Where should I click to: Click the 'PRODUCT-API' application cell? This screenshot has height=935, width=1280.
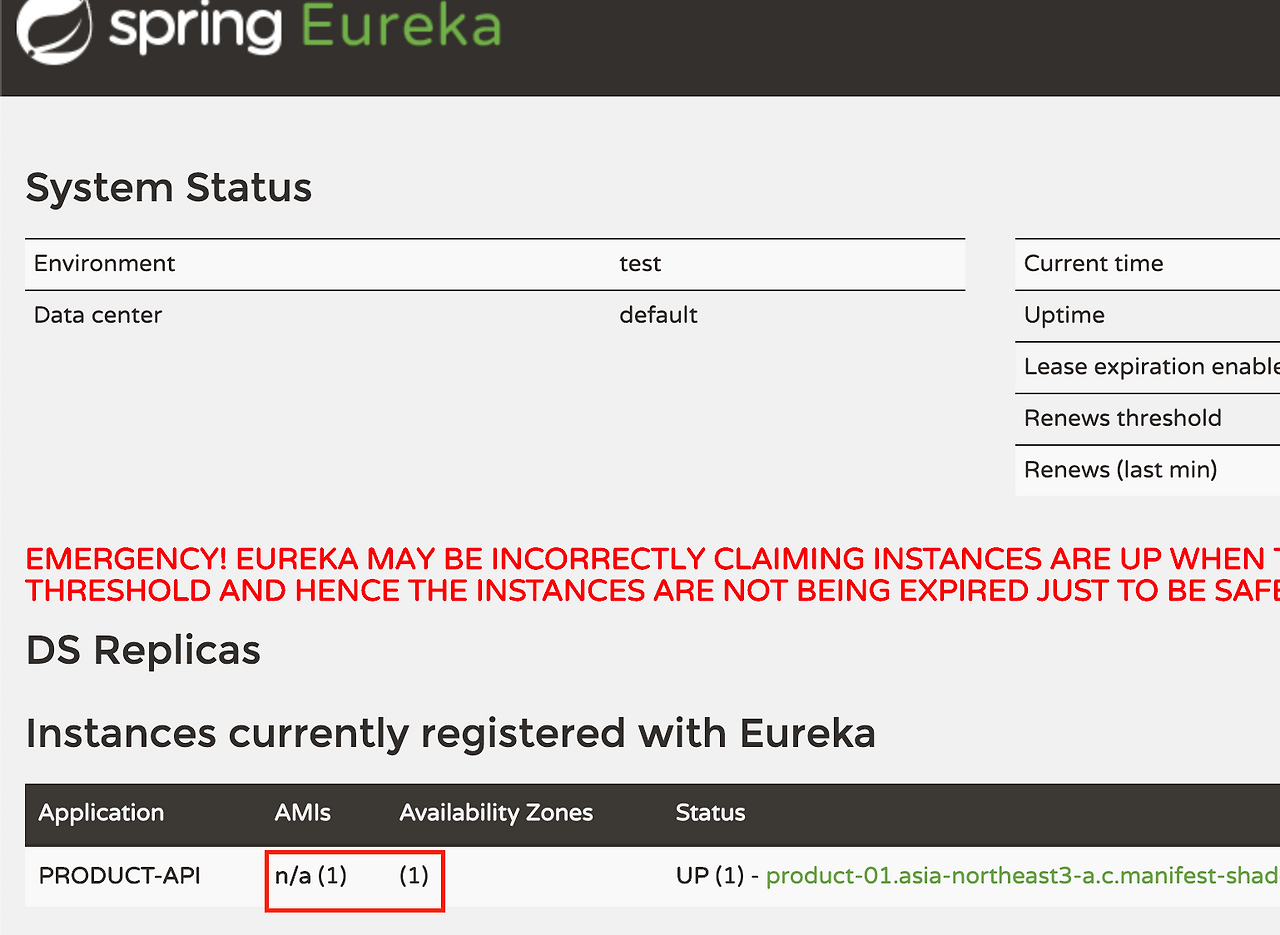click(119, 876)
